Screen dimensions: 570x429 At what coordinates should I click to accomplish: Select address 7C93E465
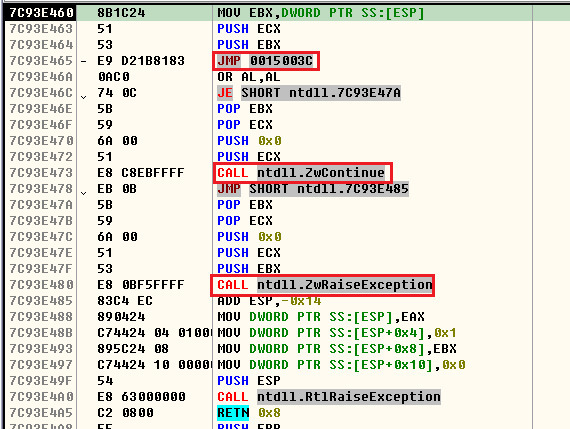(x=41, y=61)
